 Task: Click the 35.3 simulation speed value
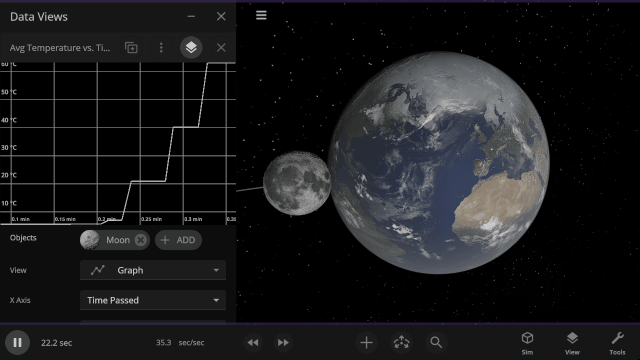coord(163,342)
